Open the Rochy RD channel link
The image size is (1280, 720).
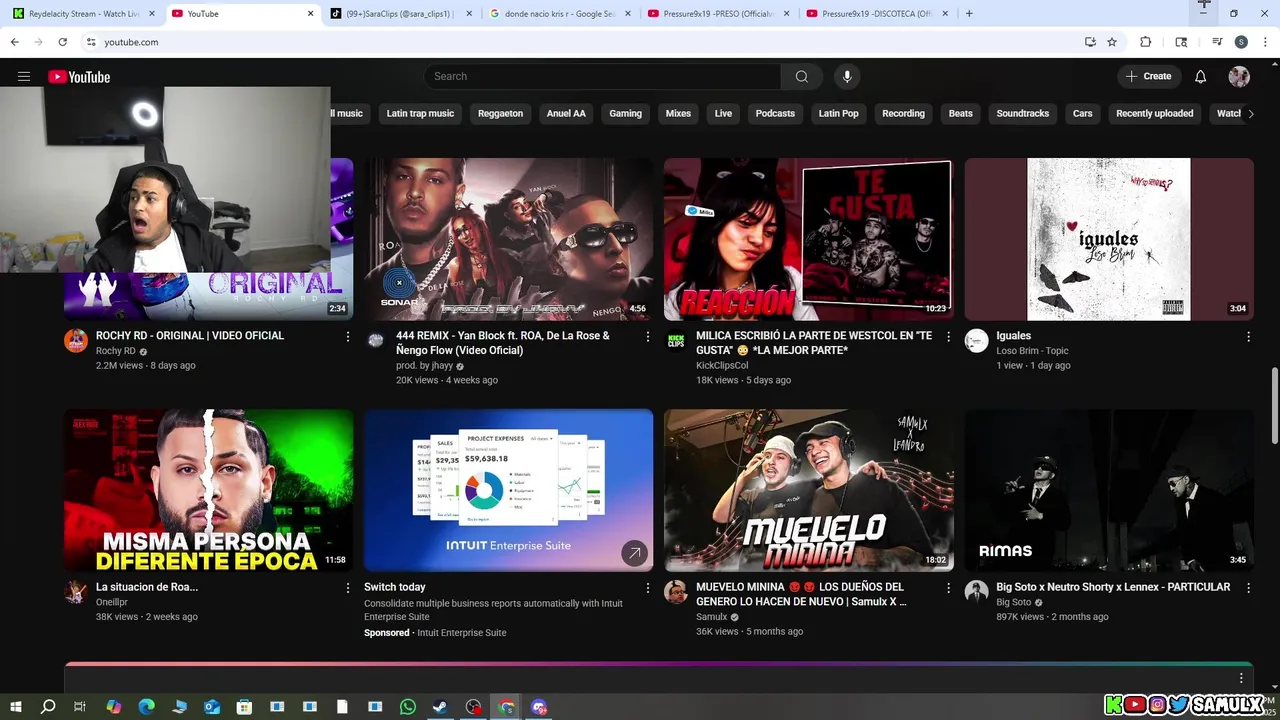click(116, 351)
